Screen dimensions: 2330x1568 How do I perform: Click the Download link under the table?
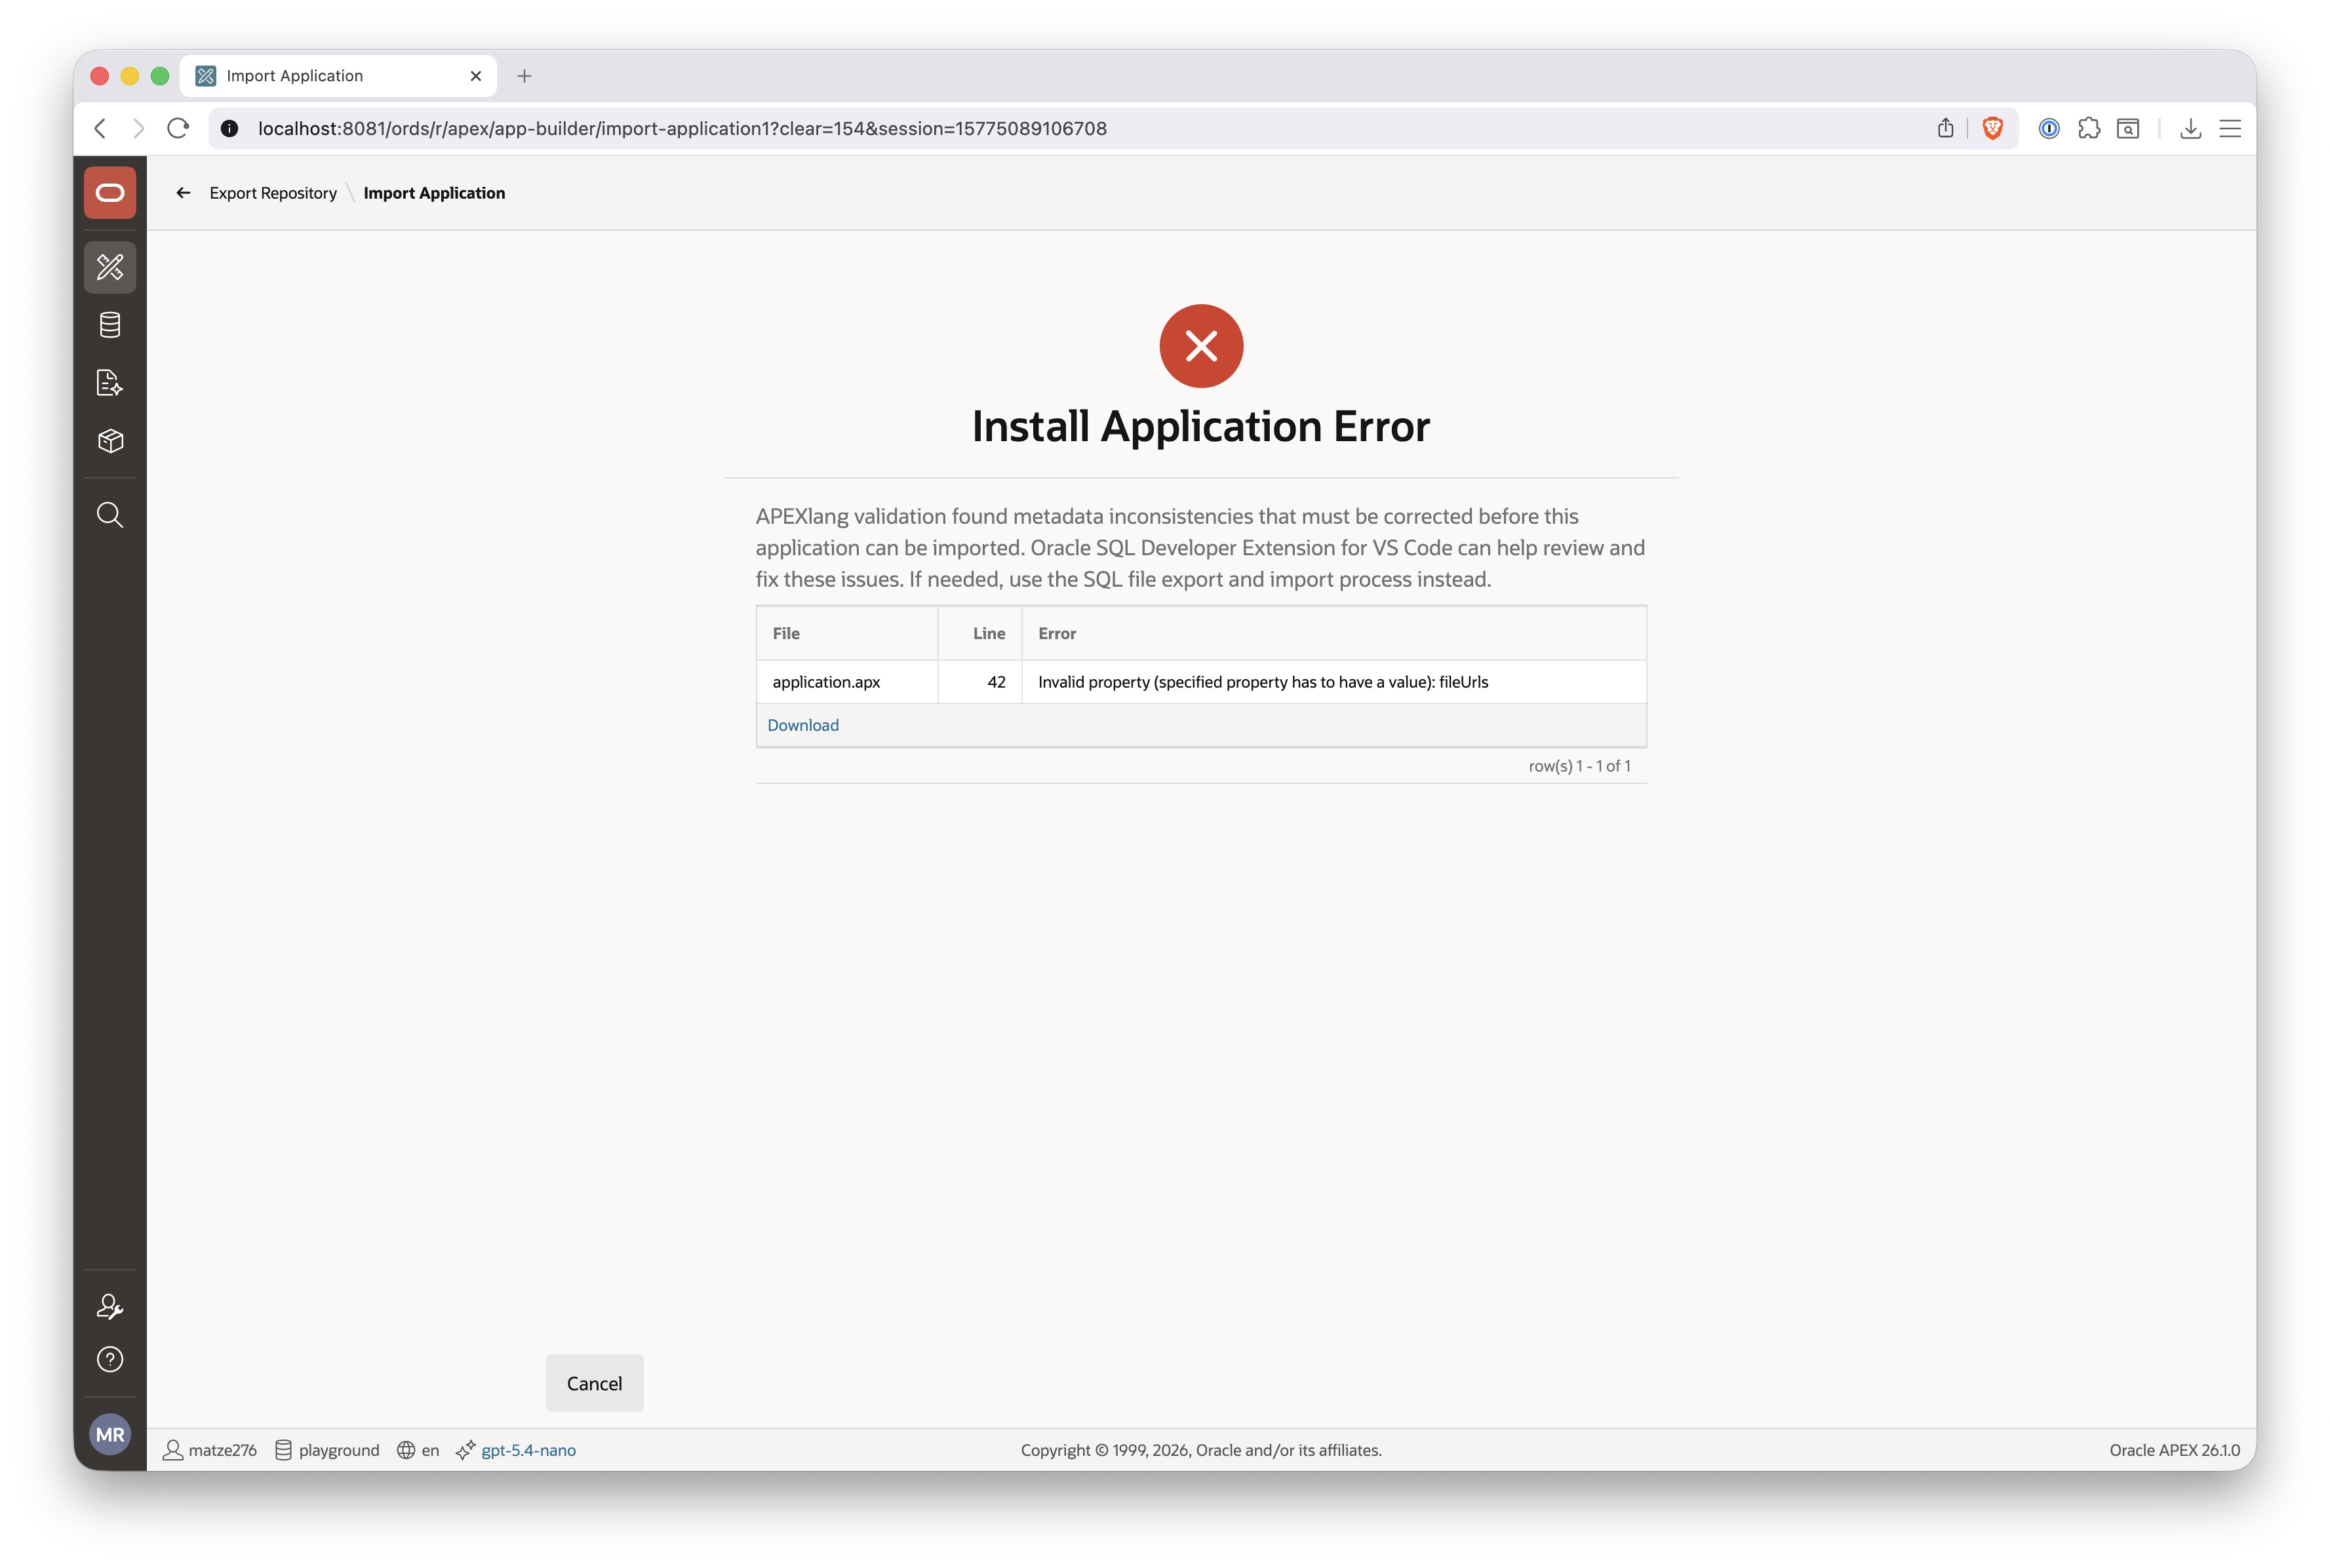pyautogui.click(x=803, y=725)
